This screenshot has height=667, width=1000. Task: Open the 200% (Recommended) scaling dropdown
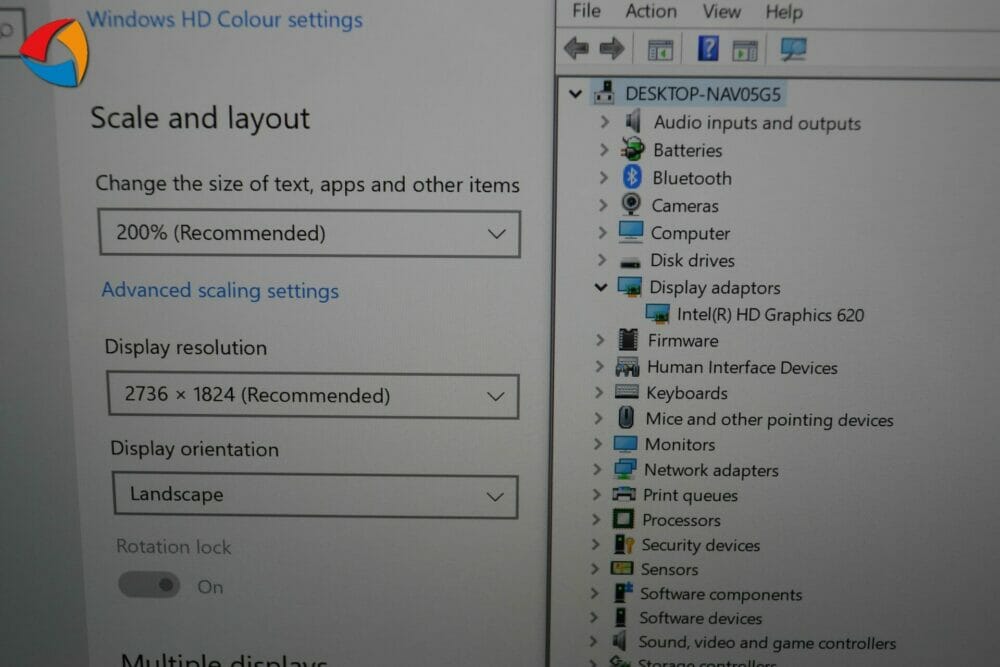click(309, 233)
